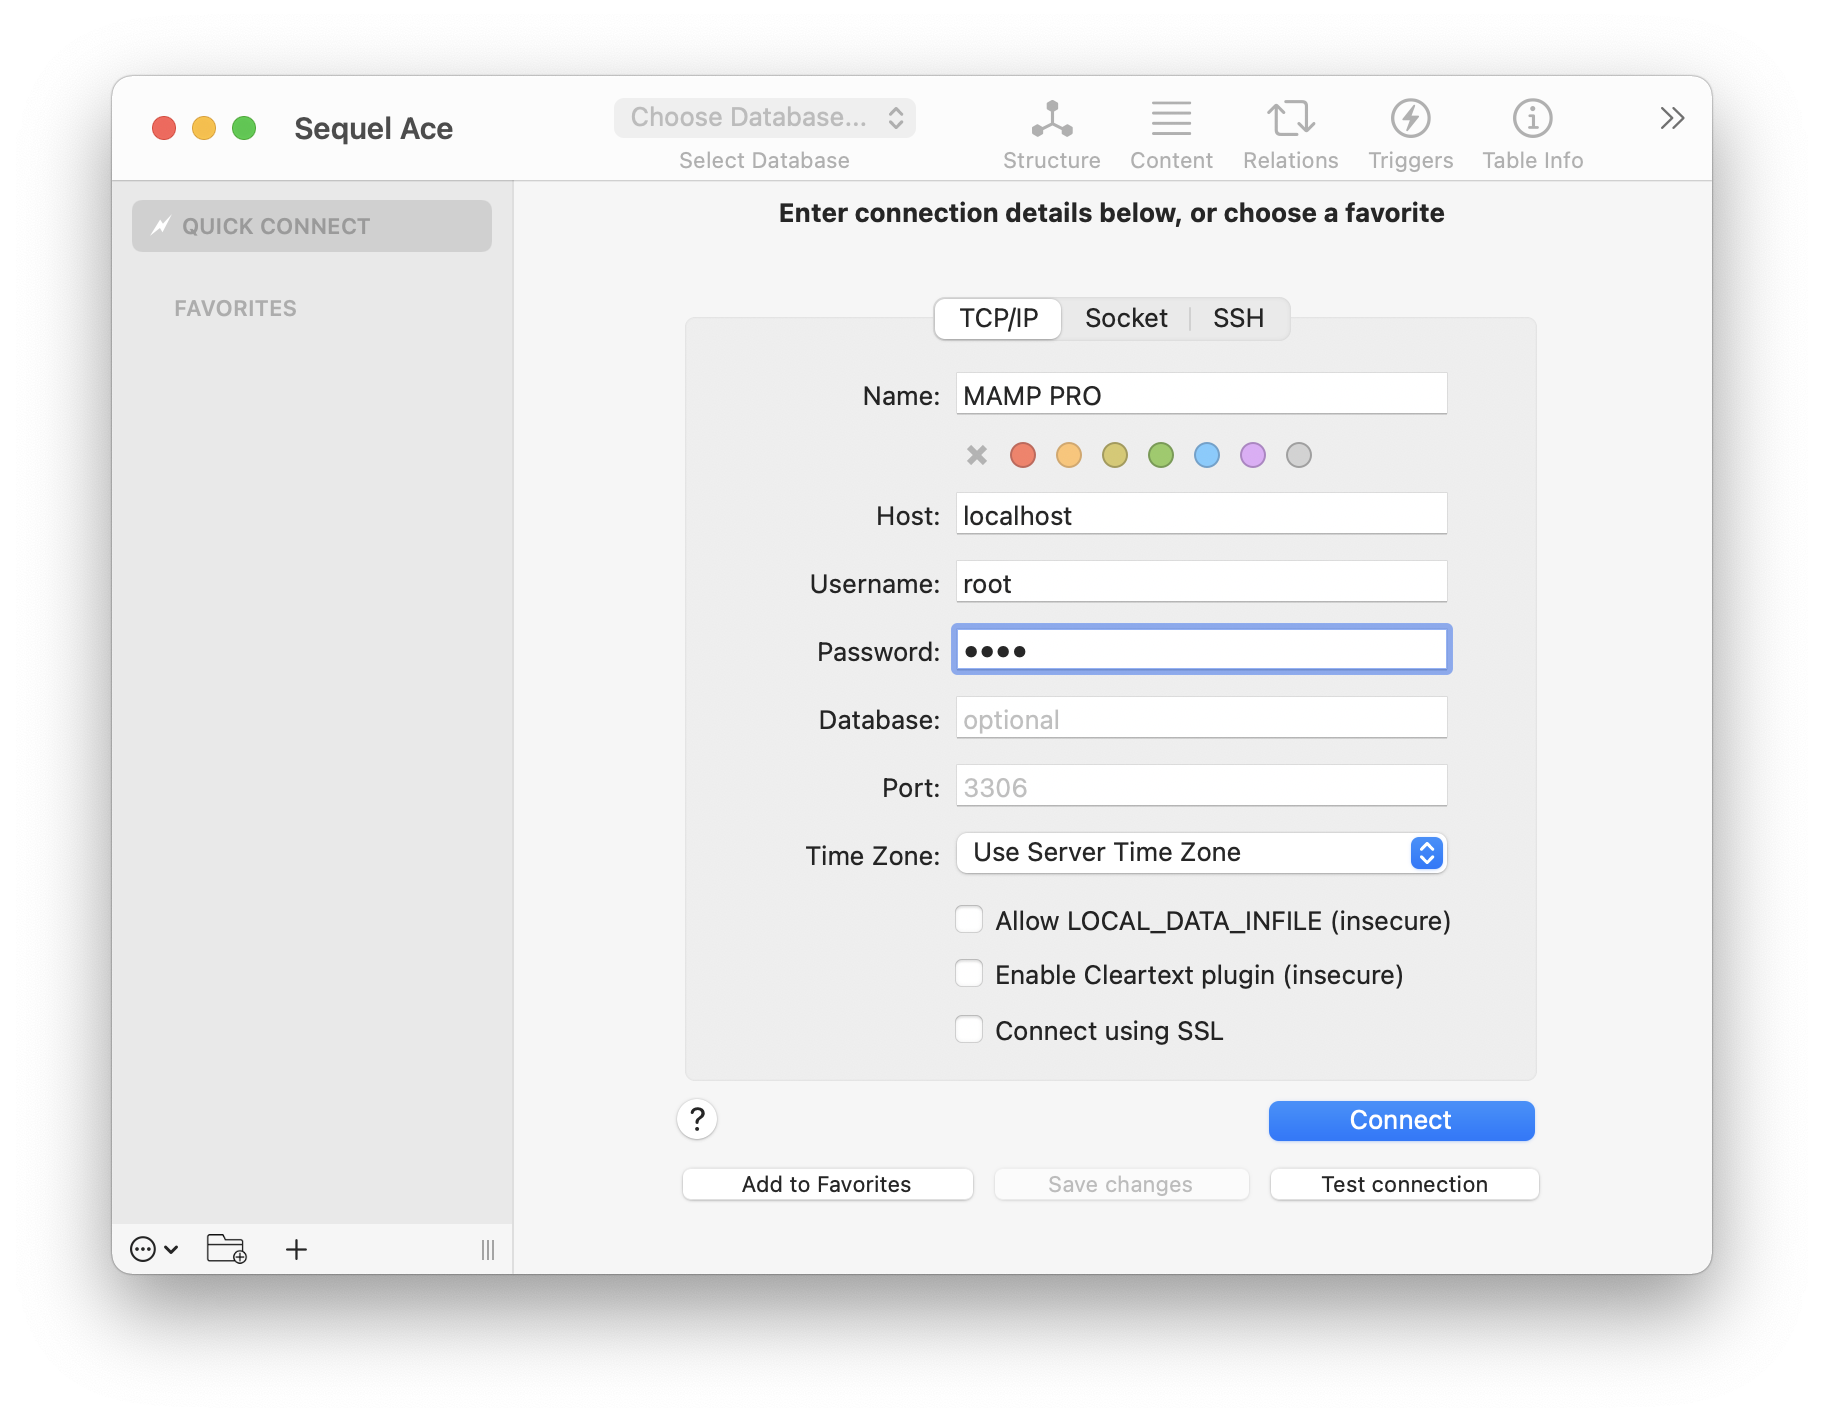The width and height of the screenshot is (1824, 1422).
Task: Open the Triggers lightning icon
Action: pyautogui.click(x=1410, y=120)
